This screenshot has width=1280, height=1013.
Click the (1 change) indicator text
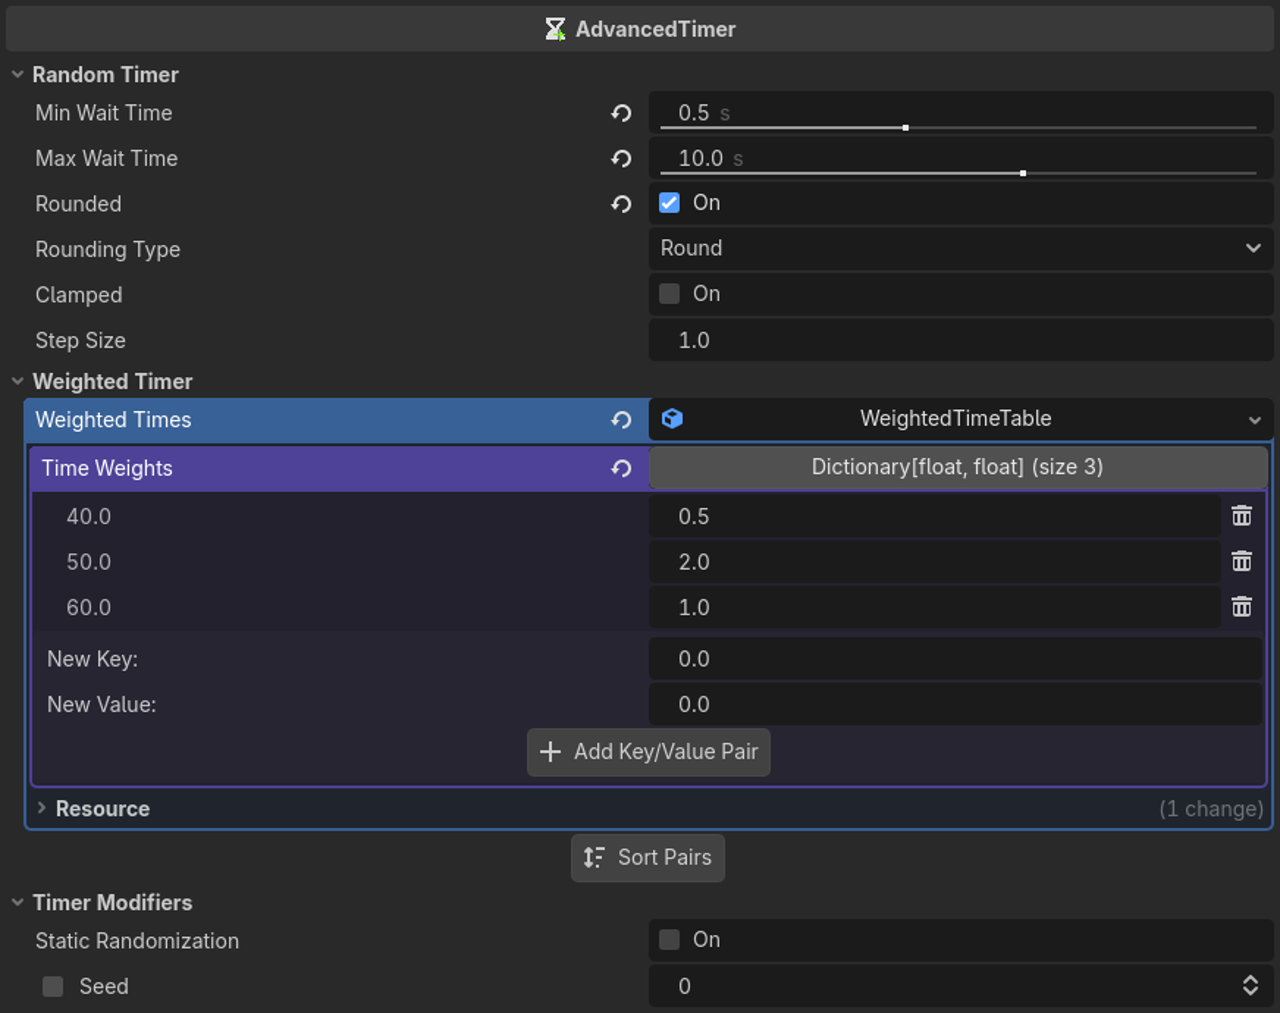(x=1211, y=808)
